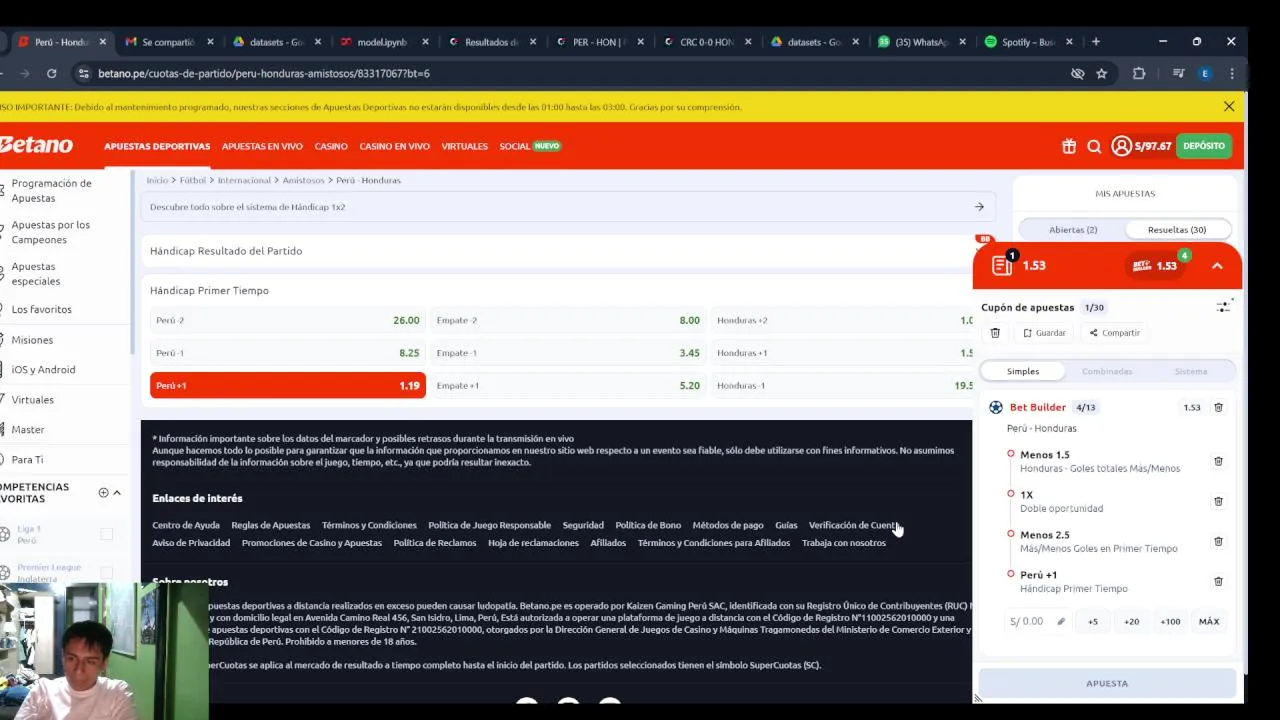Set stake to MÁX
Viewport: 1280px width, 720px height.
[x=1209, y=621]
